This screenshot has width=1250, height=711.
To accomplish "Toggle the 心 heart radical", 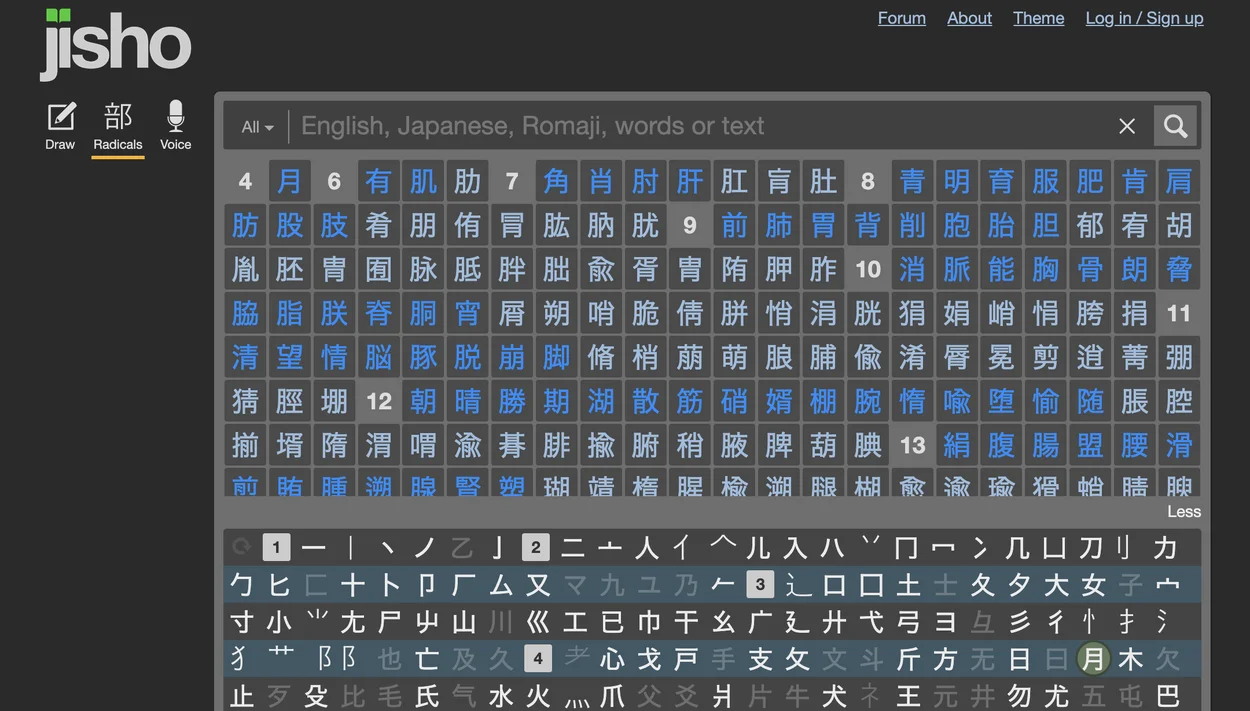I will (x=612, y=659).
